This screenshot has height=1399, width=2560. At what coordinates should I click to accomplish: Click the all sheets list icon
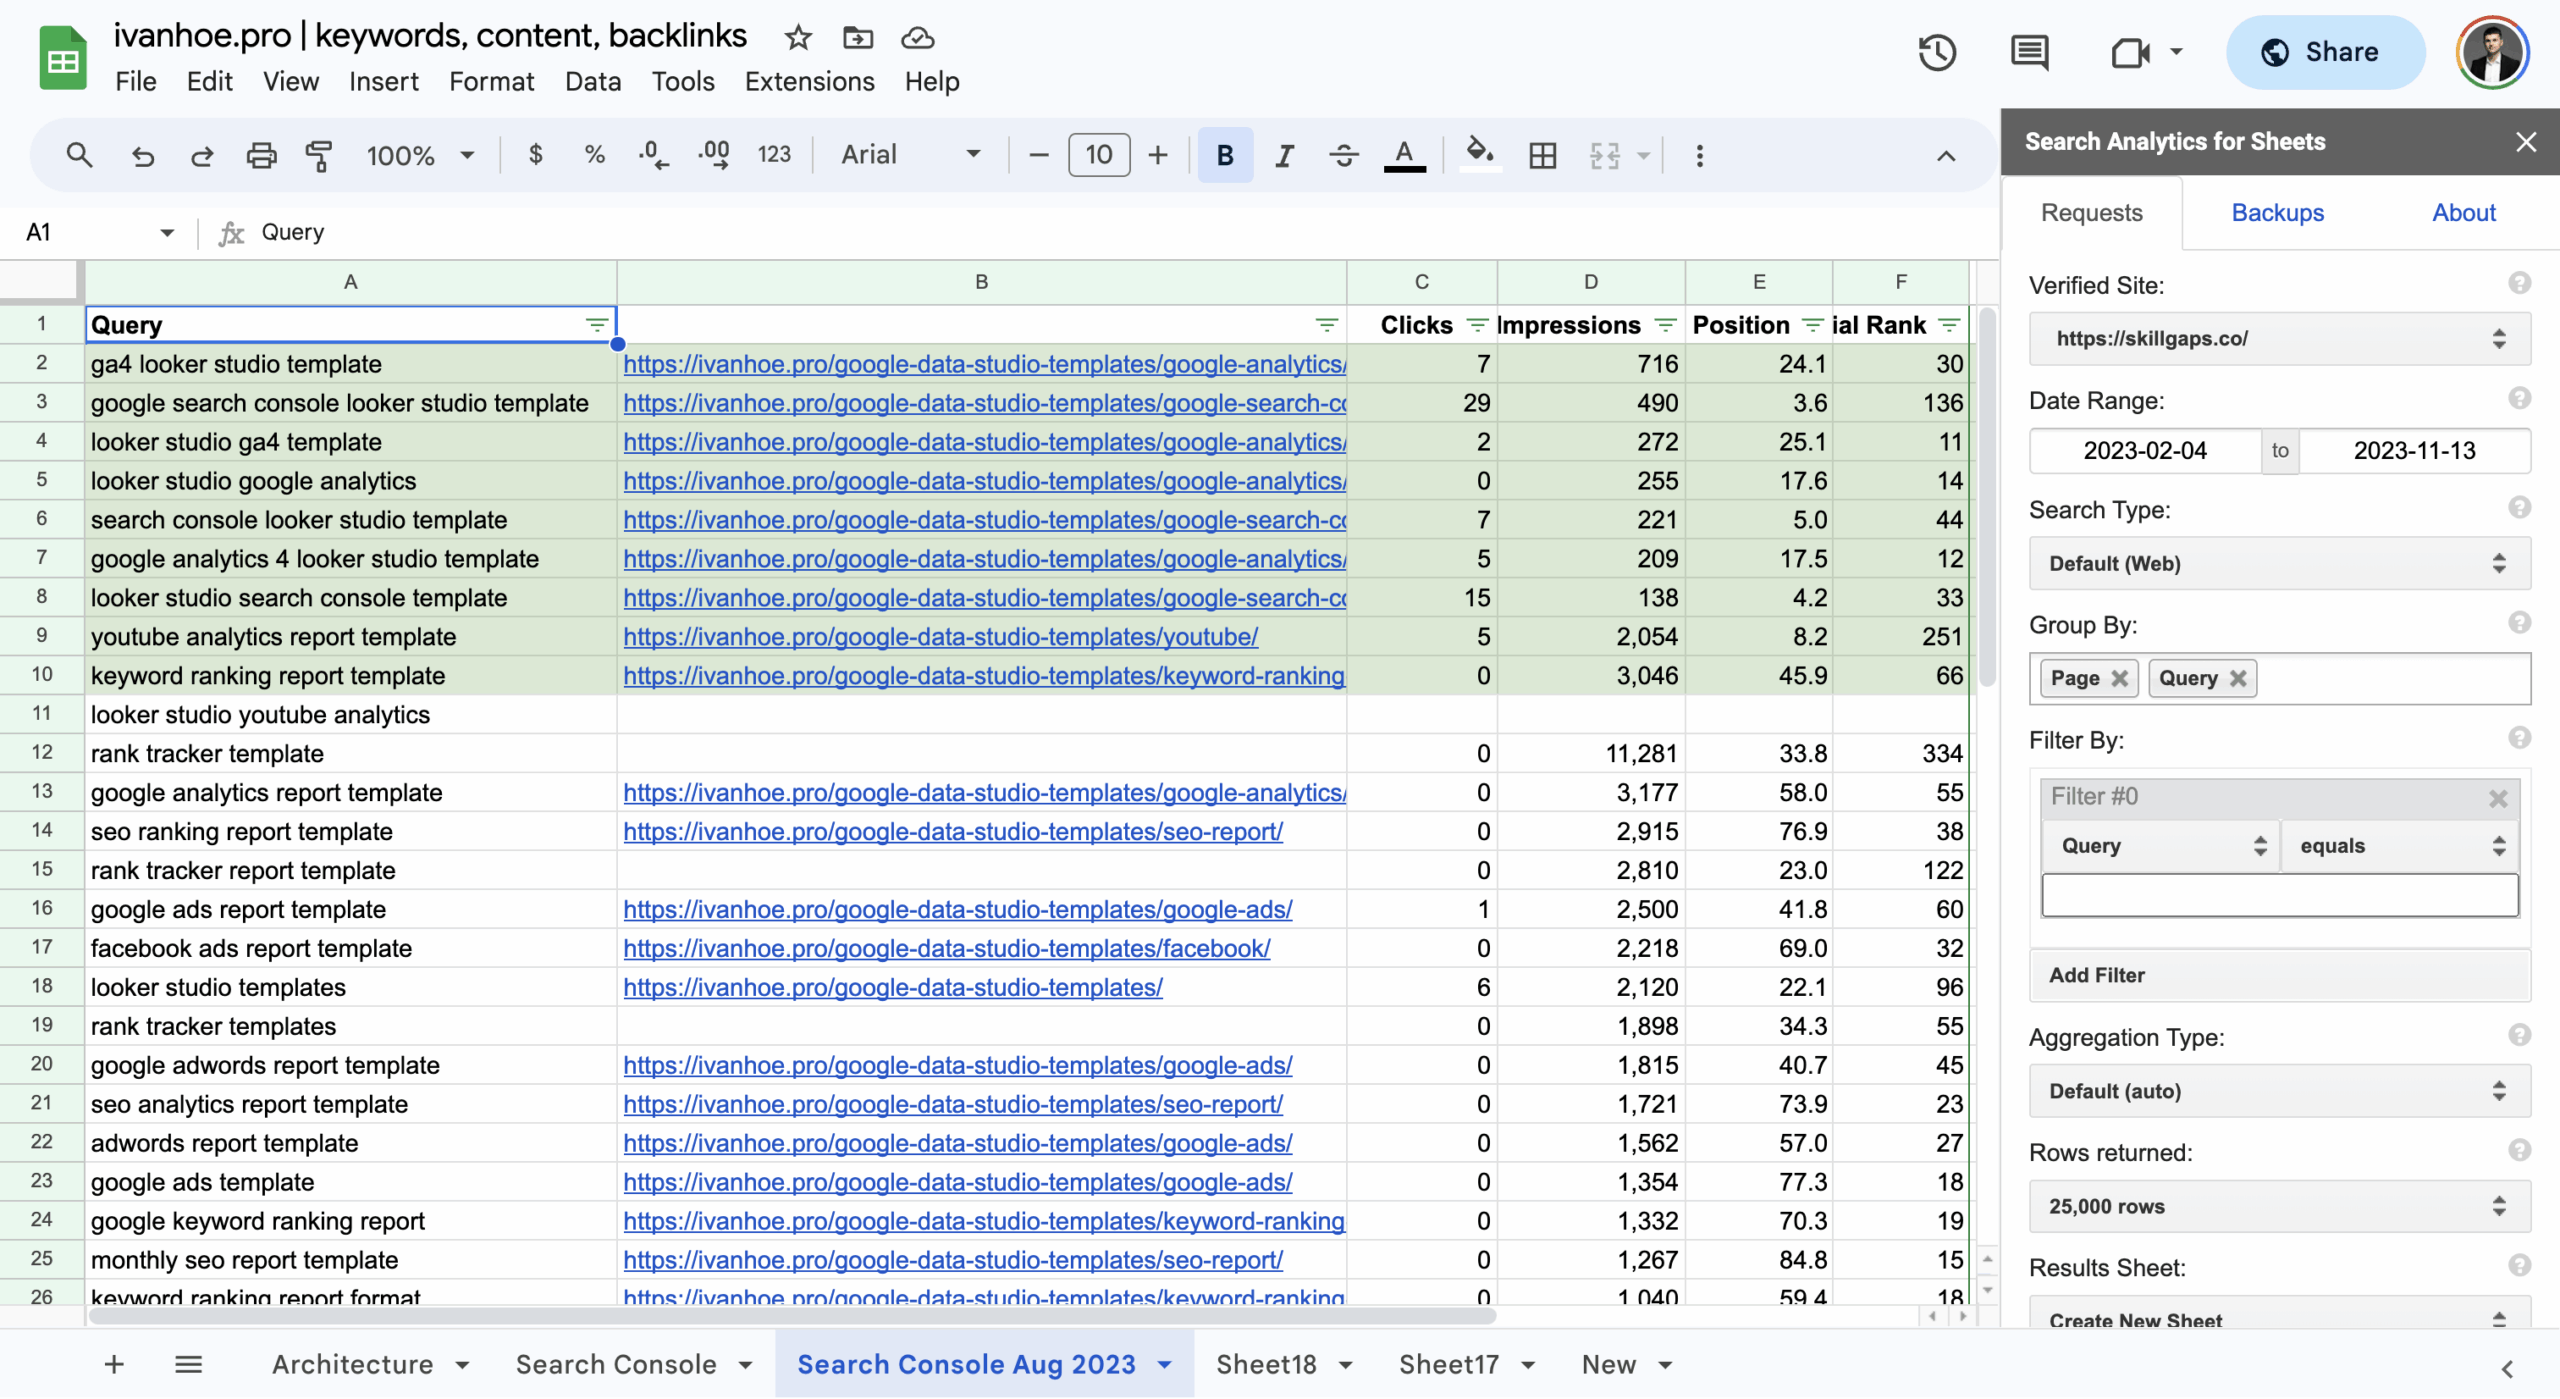[x=188, y=1364]
